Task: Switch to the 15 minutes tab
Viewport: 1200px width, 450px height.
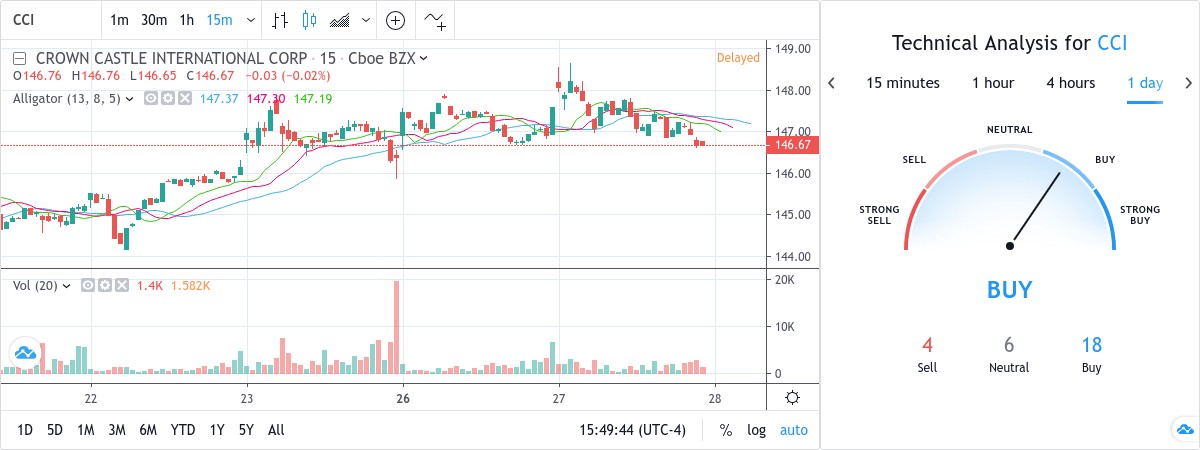Action: pos(903,83)
